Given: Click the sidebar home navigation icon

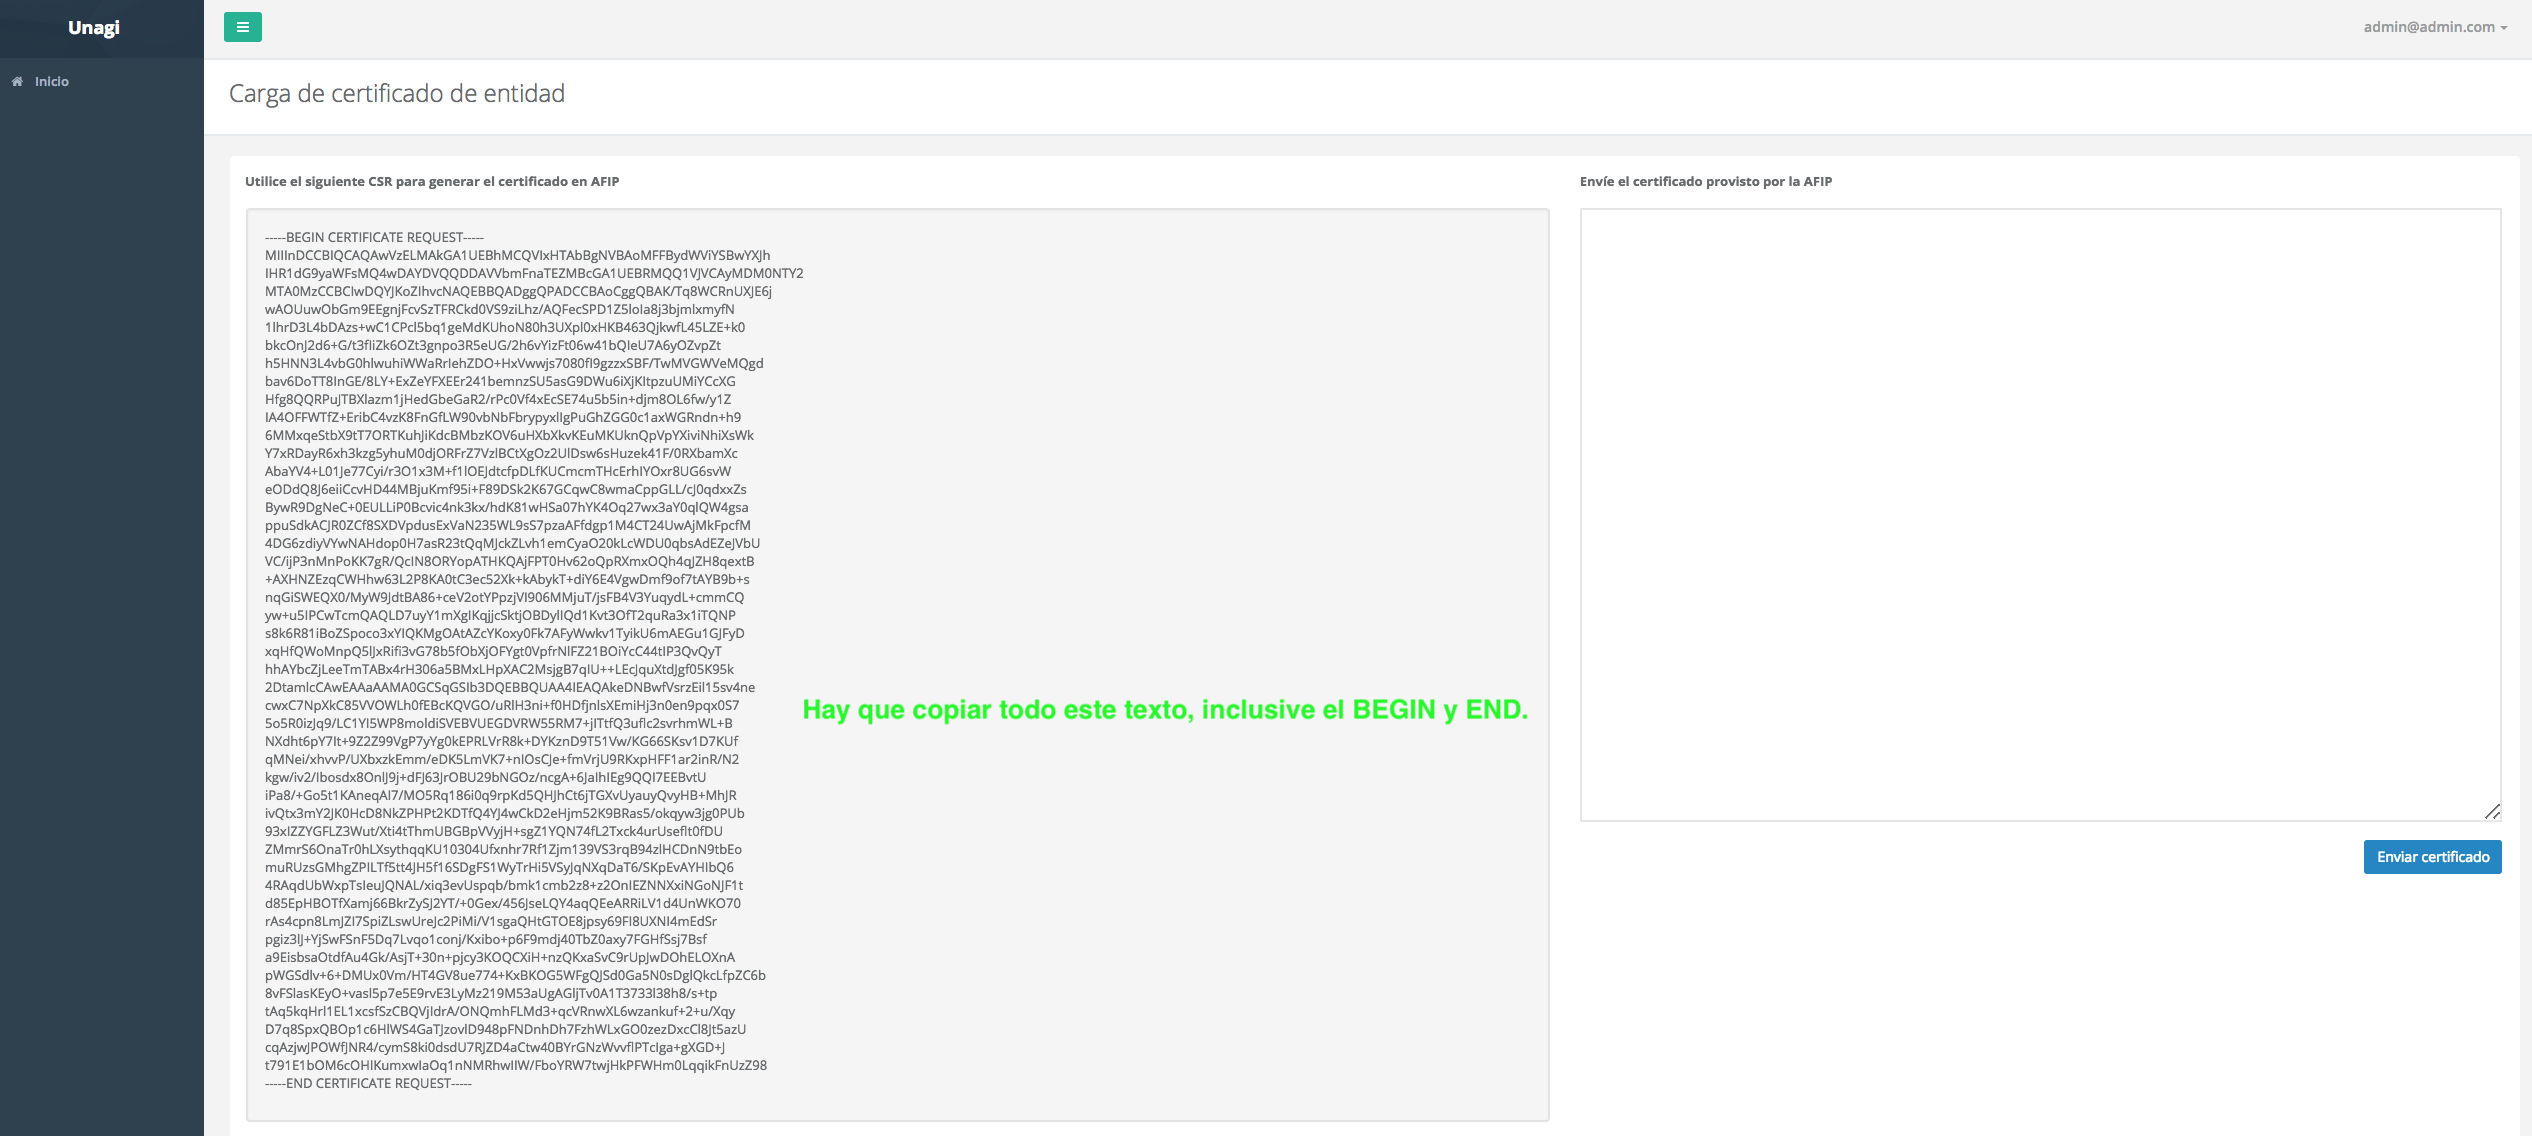Looking at the screenshot, I should pos(18,81).
